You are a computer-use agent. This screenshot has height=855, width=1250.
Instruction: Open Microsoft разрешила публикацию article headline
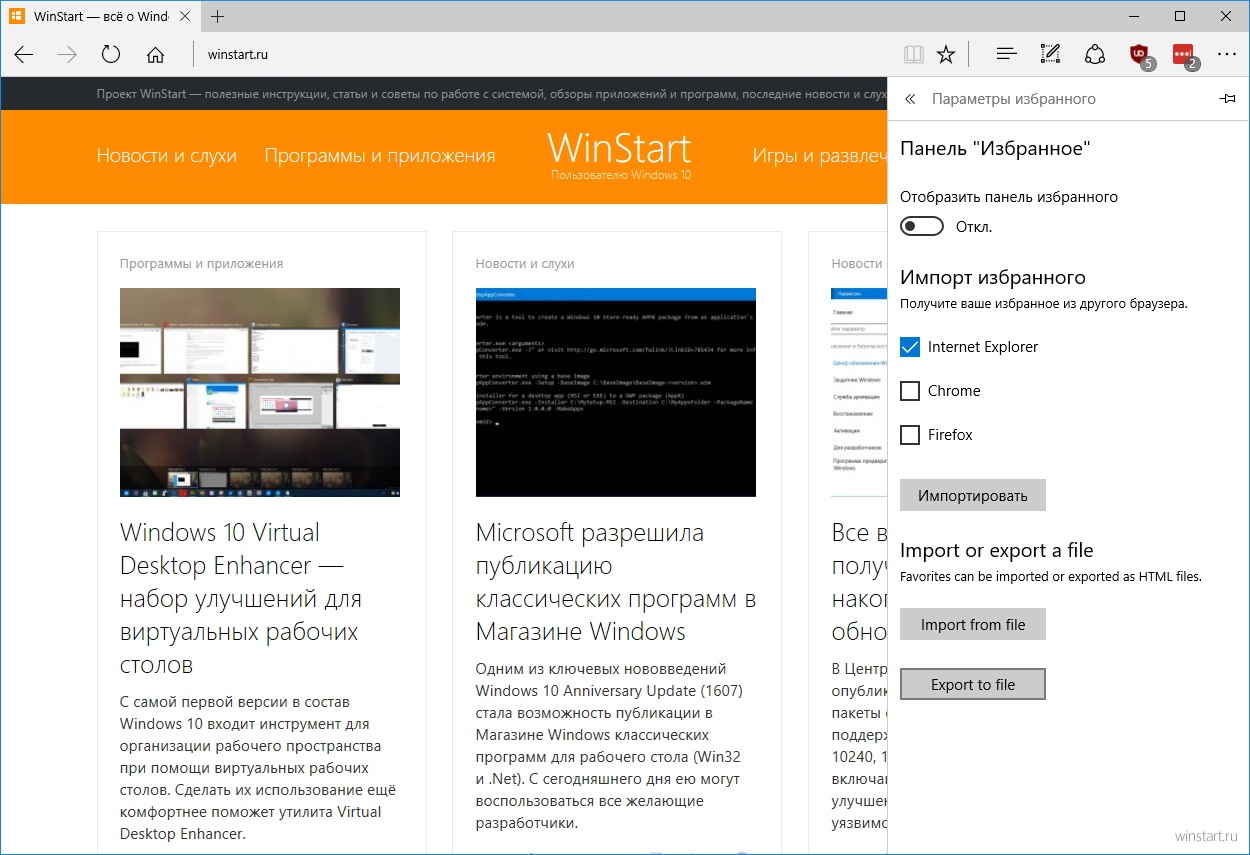tap(616, 581)
